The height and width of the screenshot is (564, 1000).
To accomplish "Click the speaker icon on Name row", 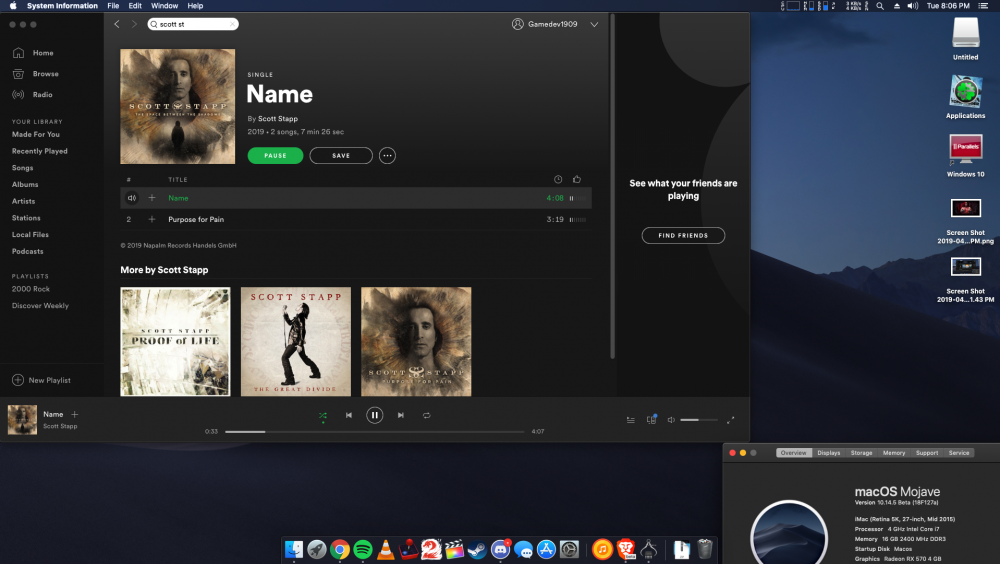I will click(131, 198).
